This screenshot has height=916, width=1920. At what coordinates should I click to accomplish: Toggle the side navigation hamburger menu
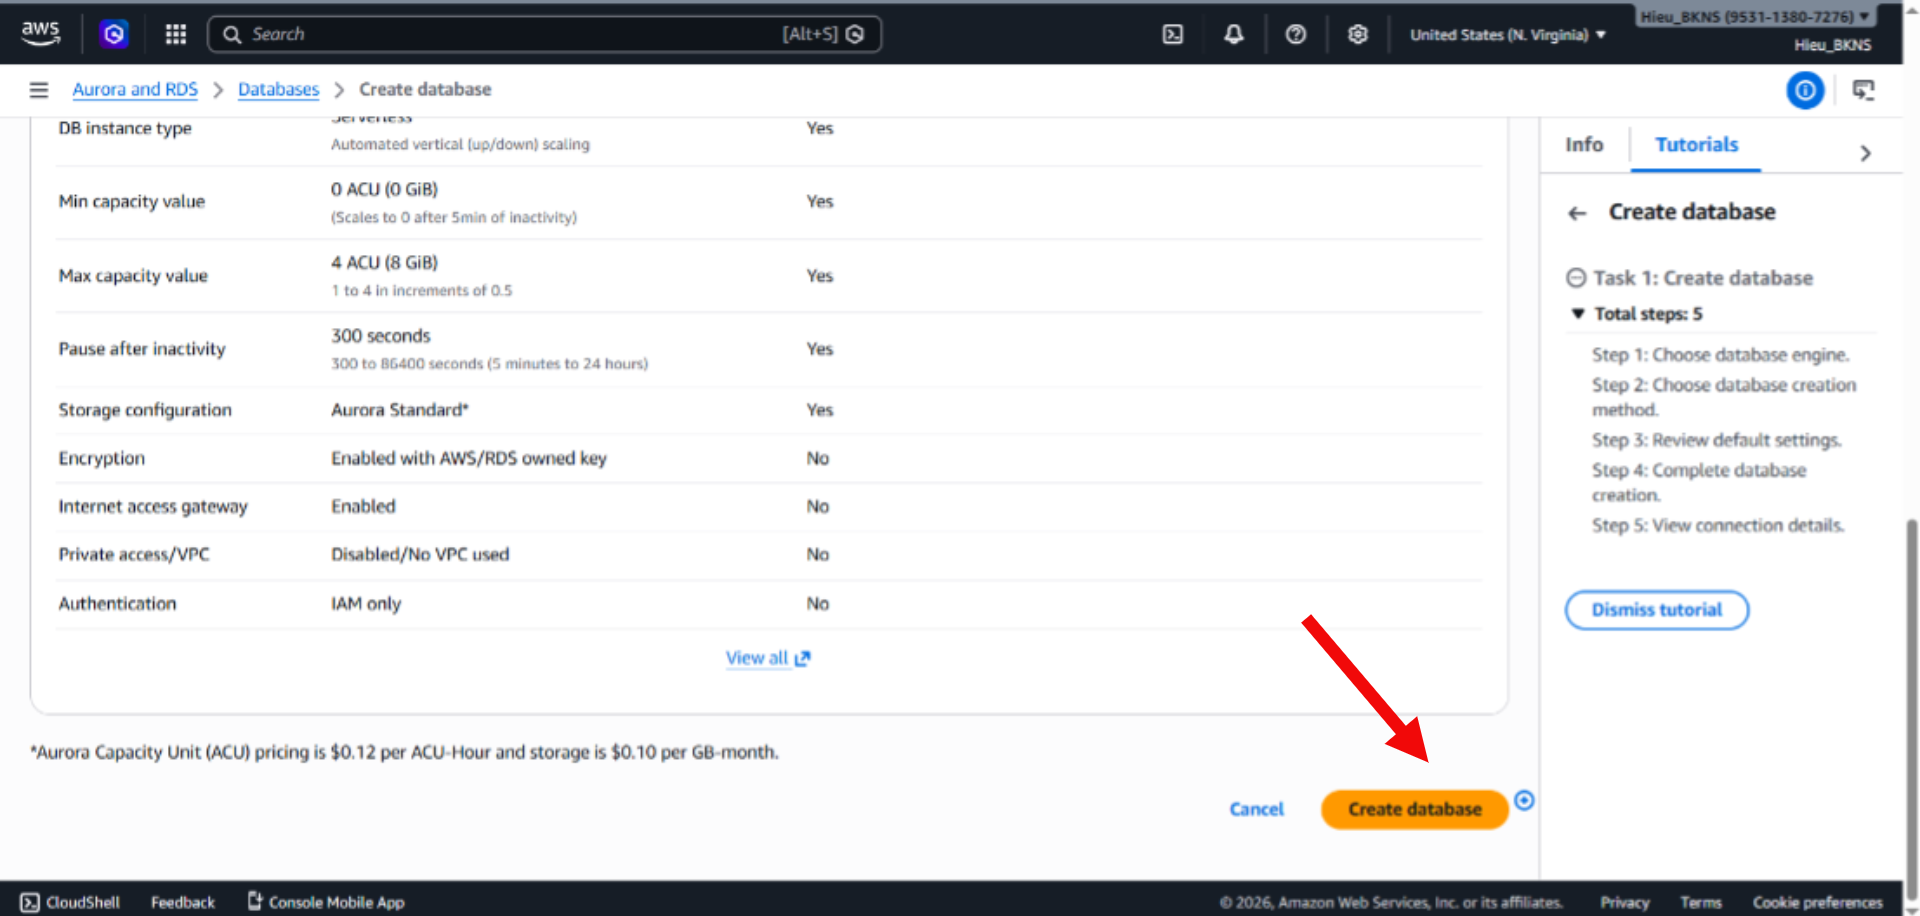[x=39, y=90]
